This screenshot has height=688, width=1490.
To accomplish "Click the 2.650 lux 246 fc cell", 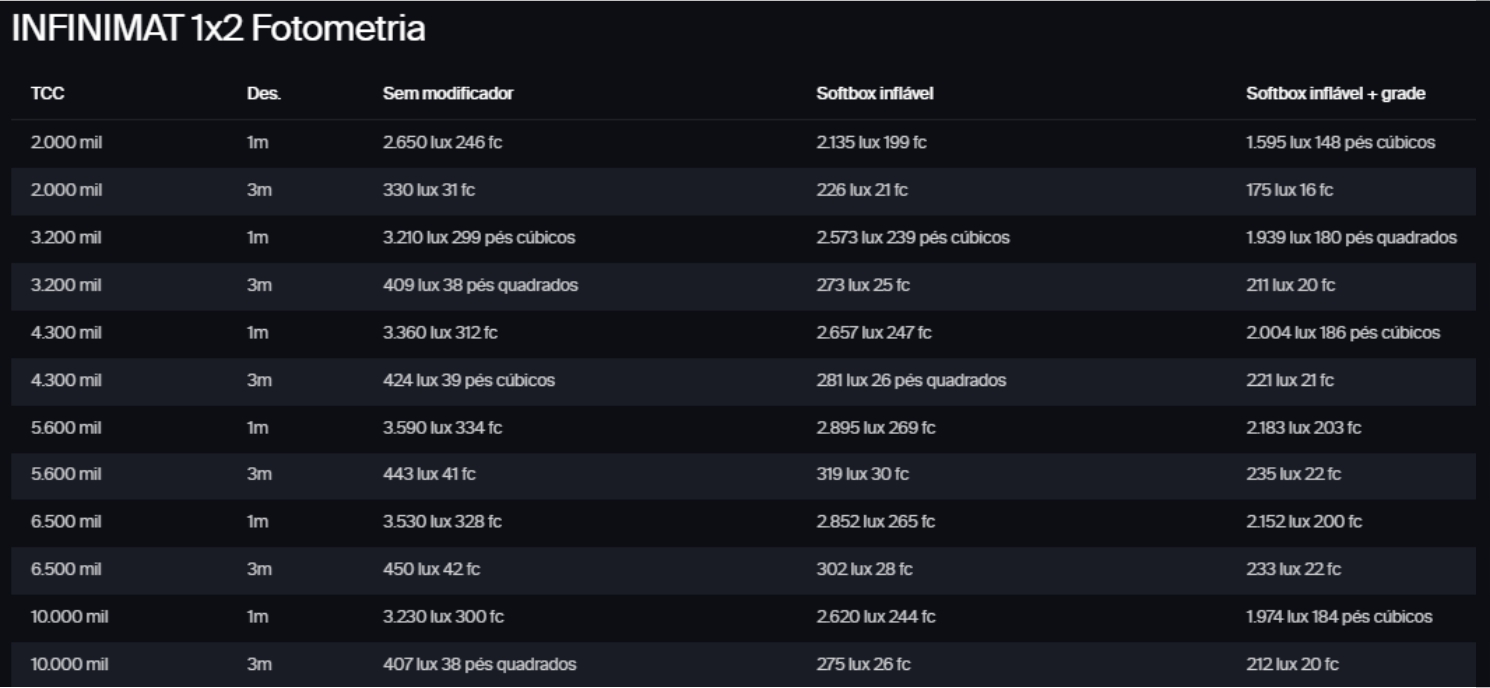I will [441, 142].
